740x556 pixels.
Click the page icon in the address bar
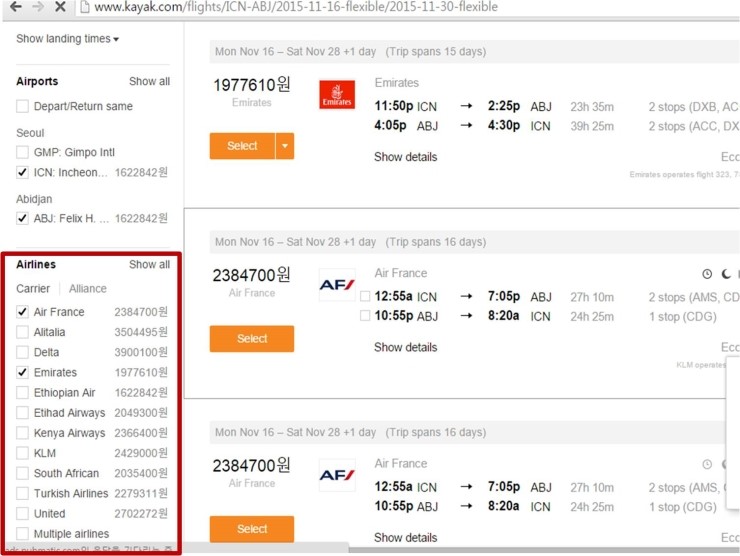click(x=84, y=7)
